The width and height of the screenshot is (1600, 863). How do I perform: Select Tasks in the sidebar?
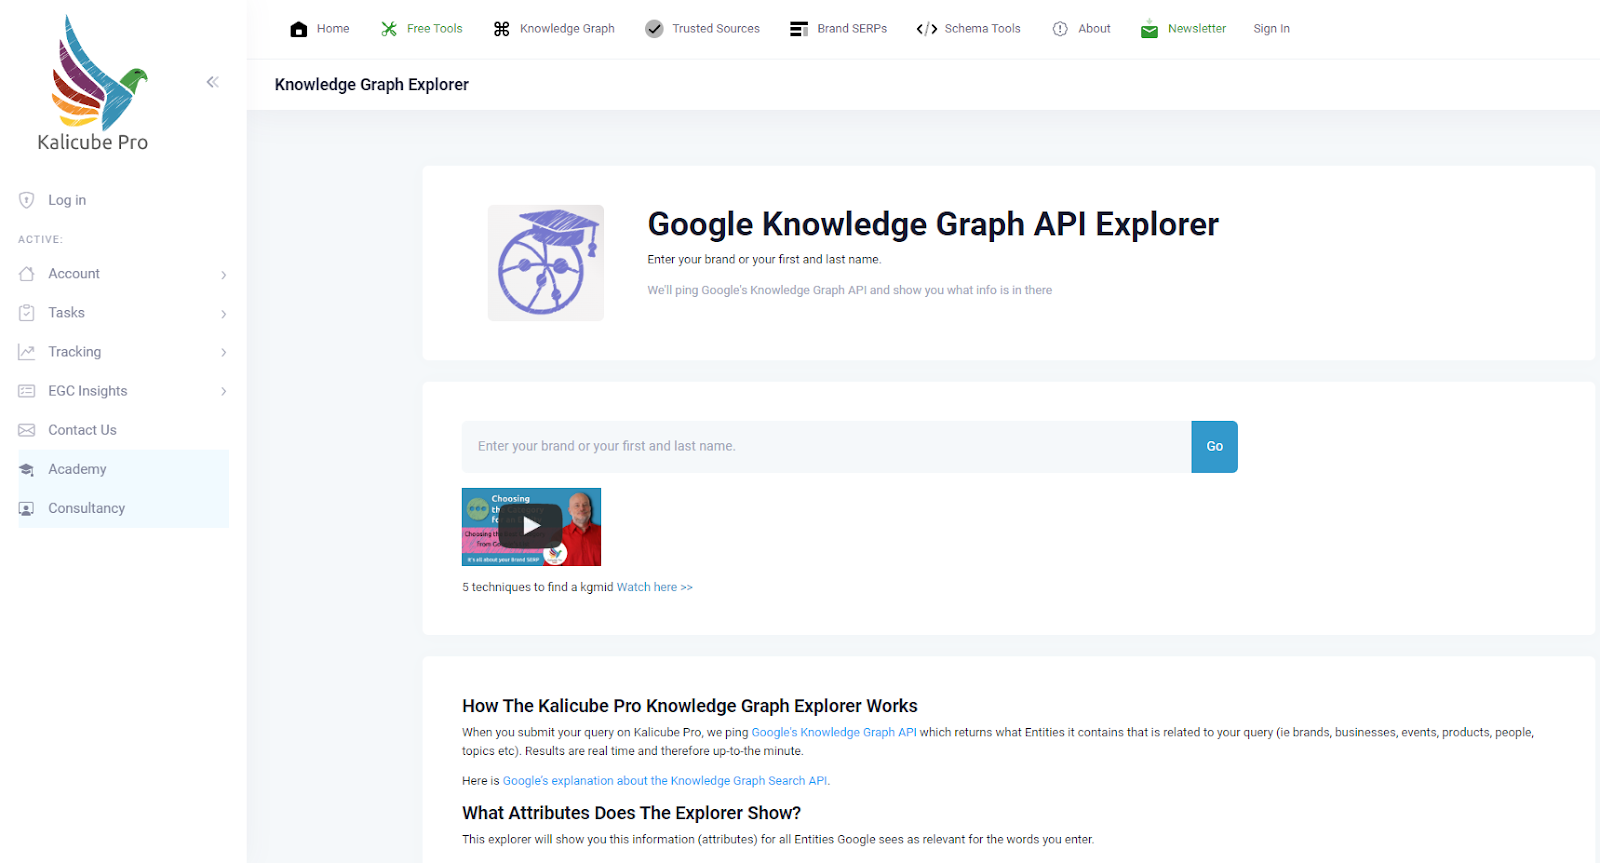[x=66, y=313]
